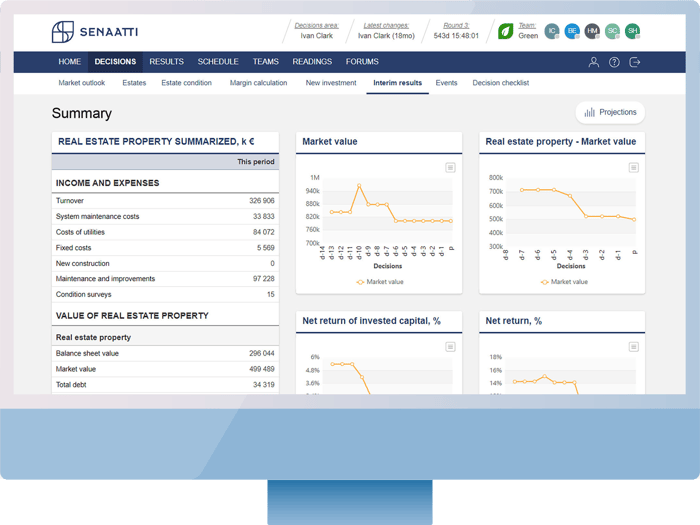Image resolution: width=700 pixels, height=525 pixels.
Task: Select the BE team member avatar
Action: pyautogui.click(x=572, y=32)
